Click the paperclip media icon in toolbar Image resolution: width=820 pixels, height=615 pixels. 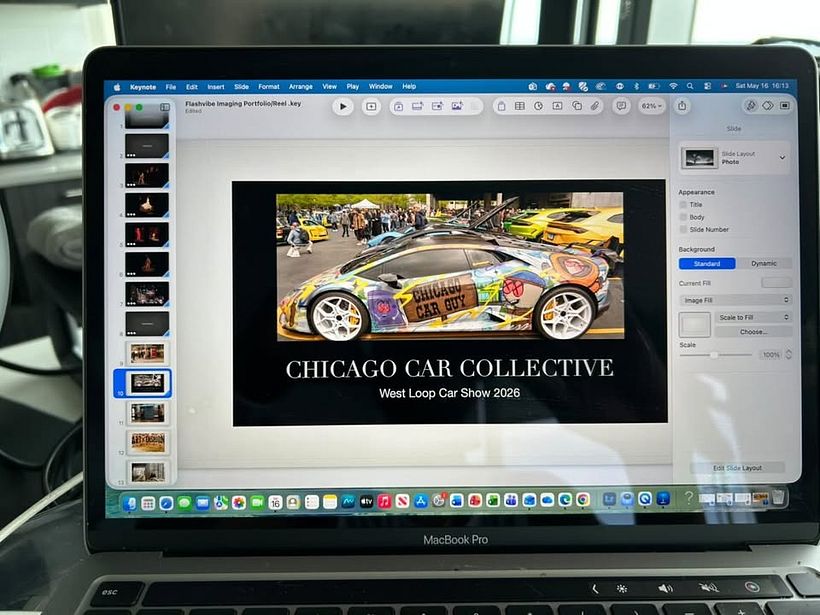click(595, 106)
